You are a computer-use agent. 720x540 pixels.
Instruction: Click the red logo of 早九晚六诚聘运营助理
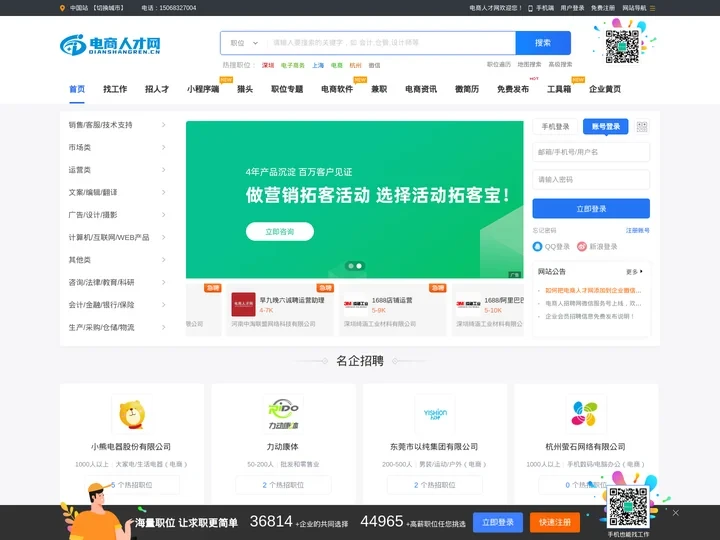[x=243, y=304]
